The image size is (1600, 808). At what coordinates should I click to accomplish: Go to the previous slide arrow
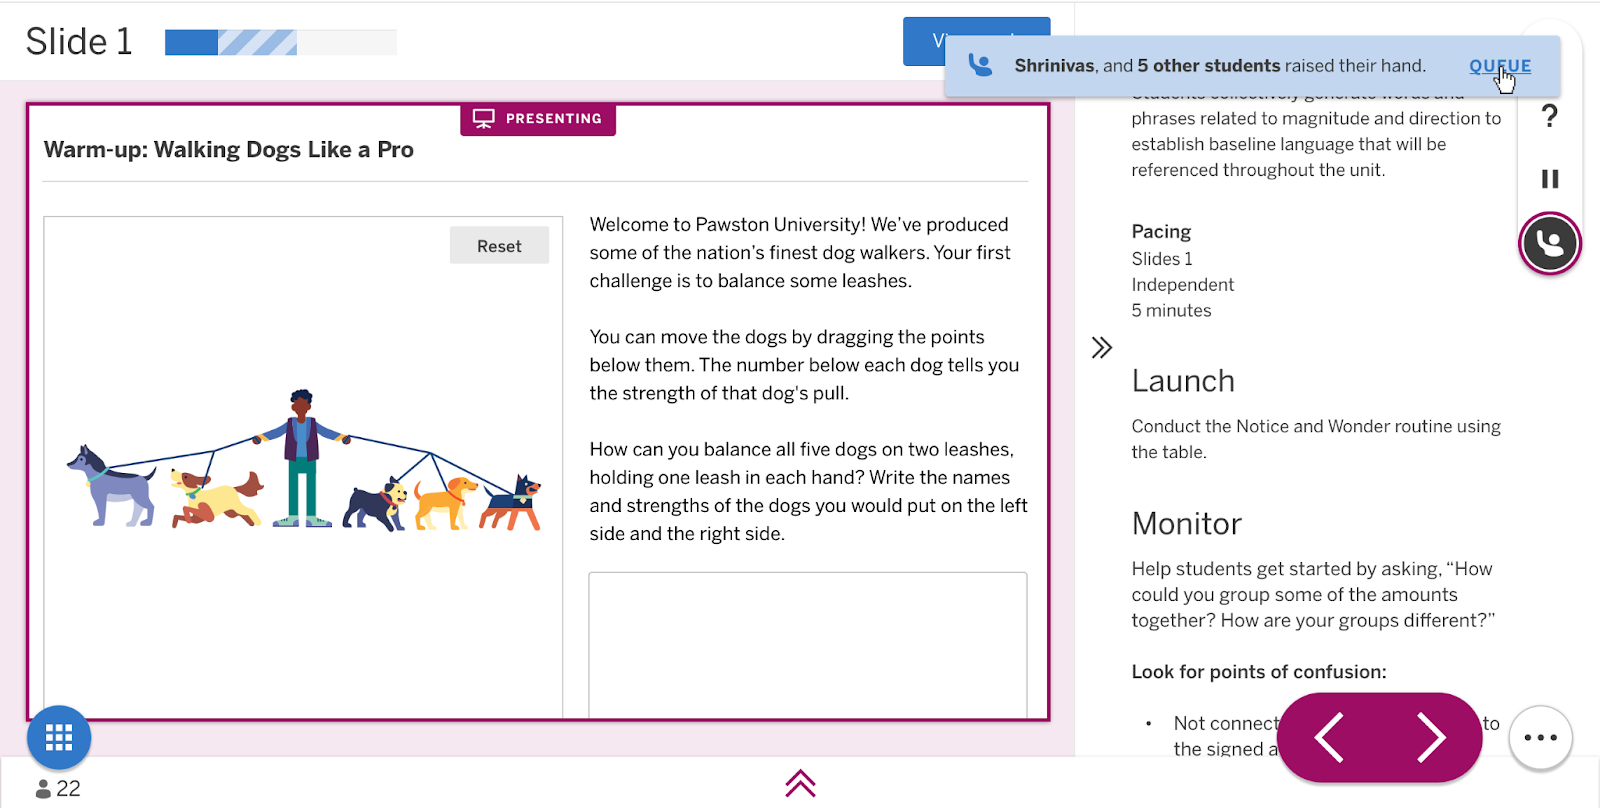pyautogui.click(x=1329, y=738)
